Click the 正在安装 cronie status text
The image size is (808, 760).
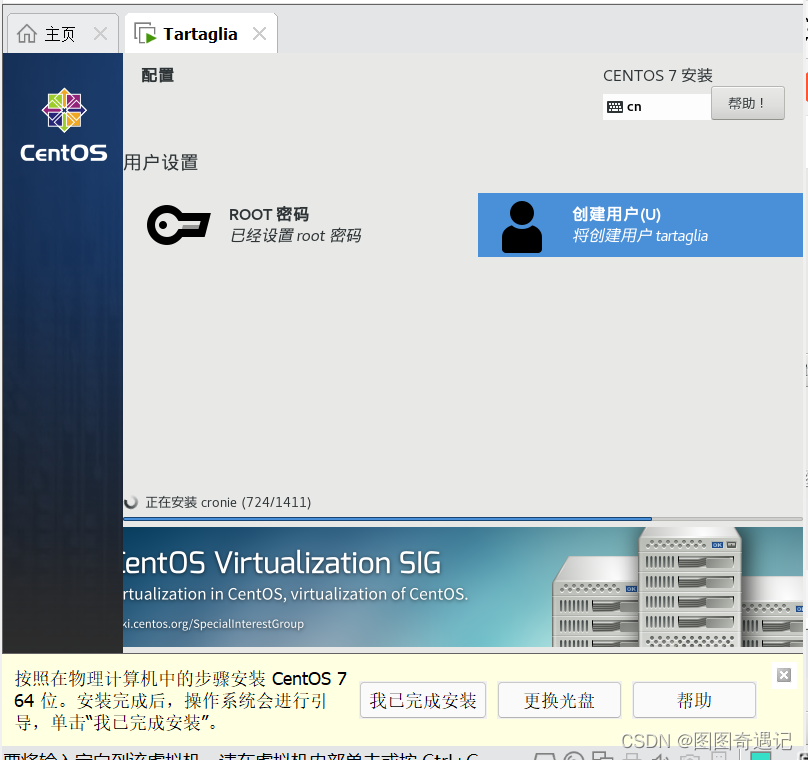coord(228,502)
